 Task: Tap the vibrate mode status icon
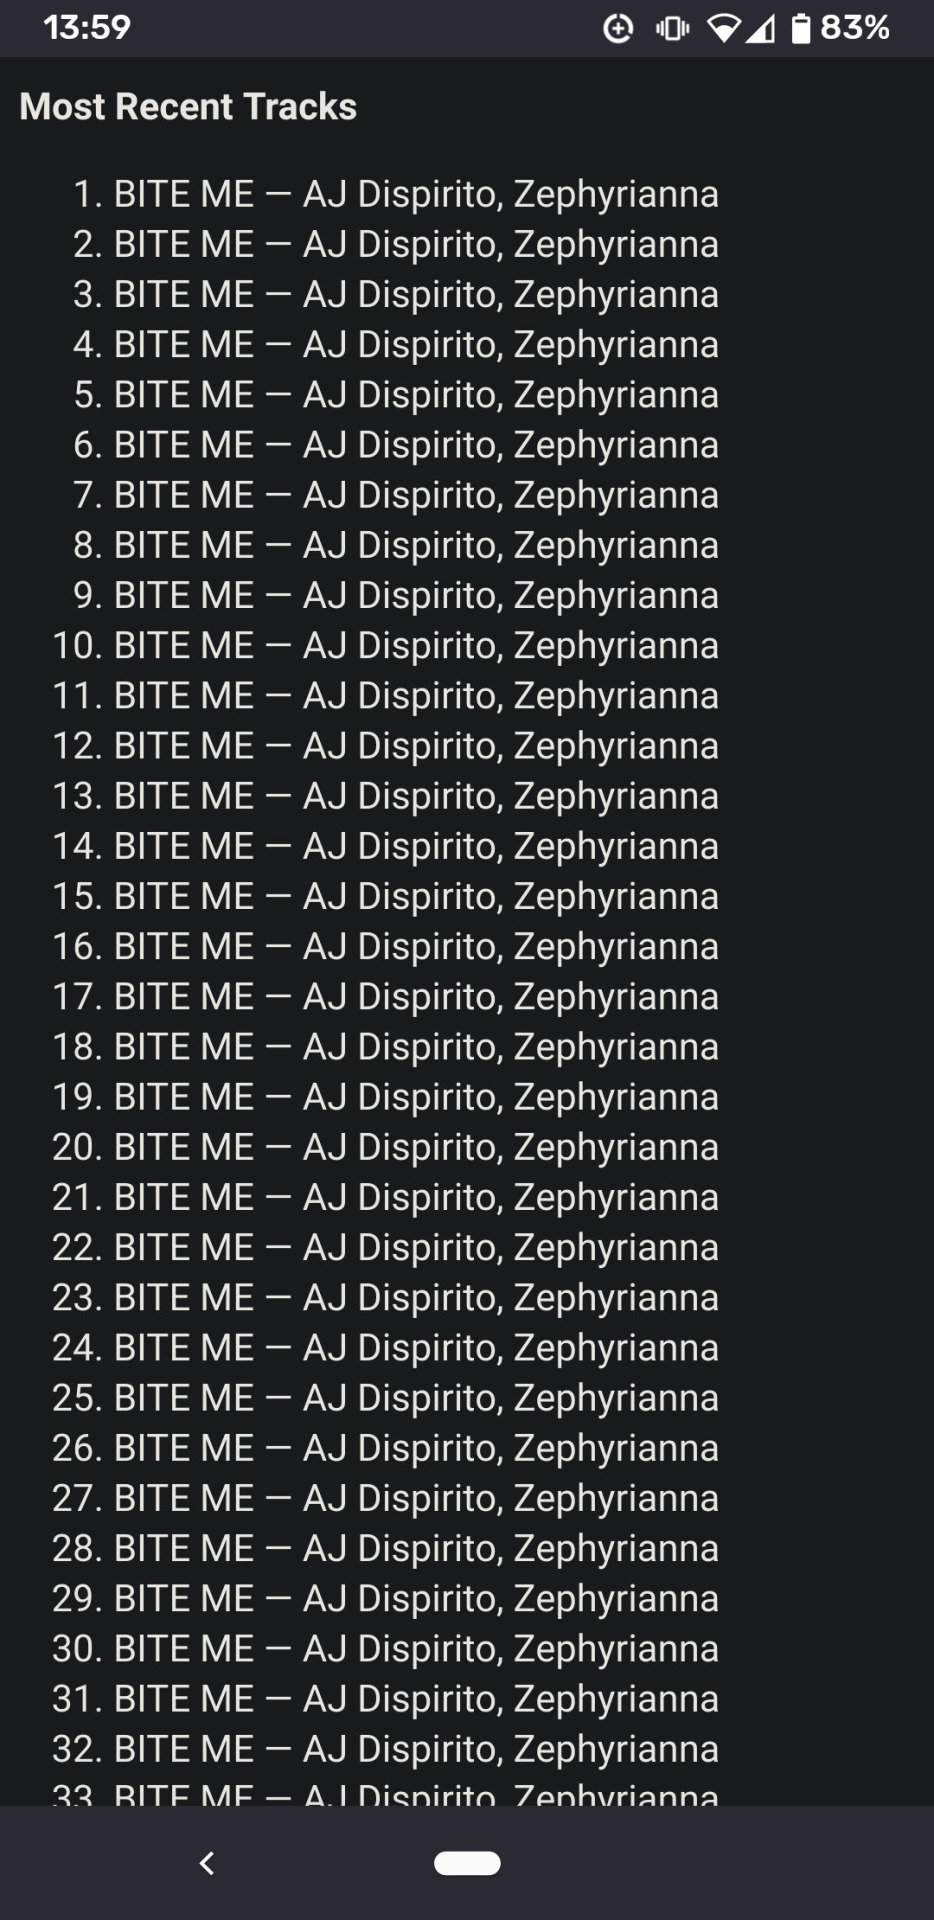point(672,28)
